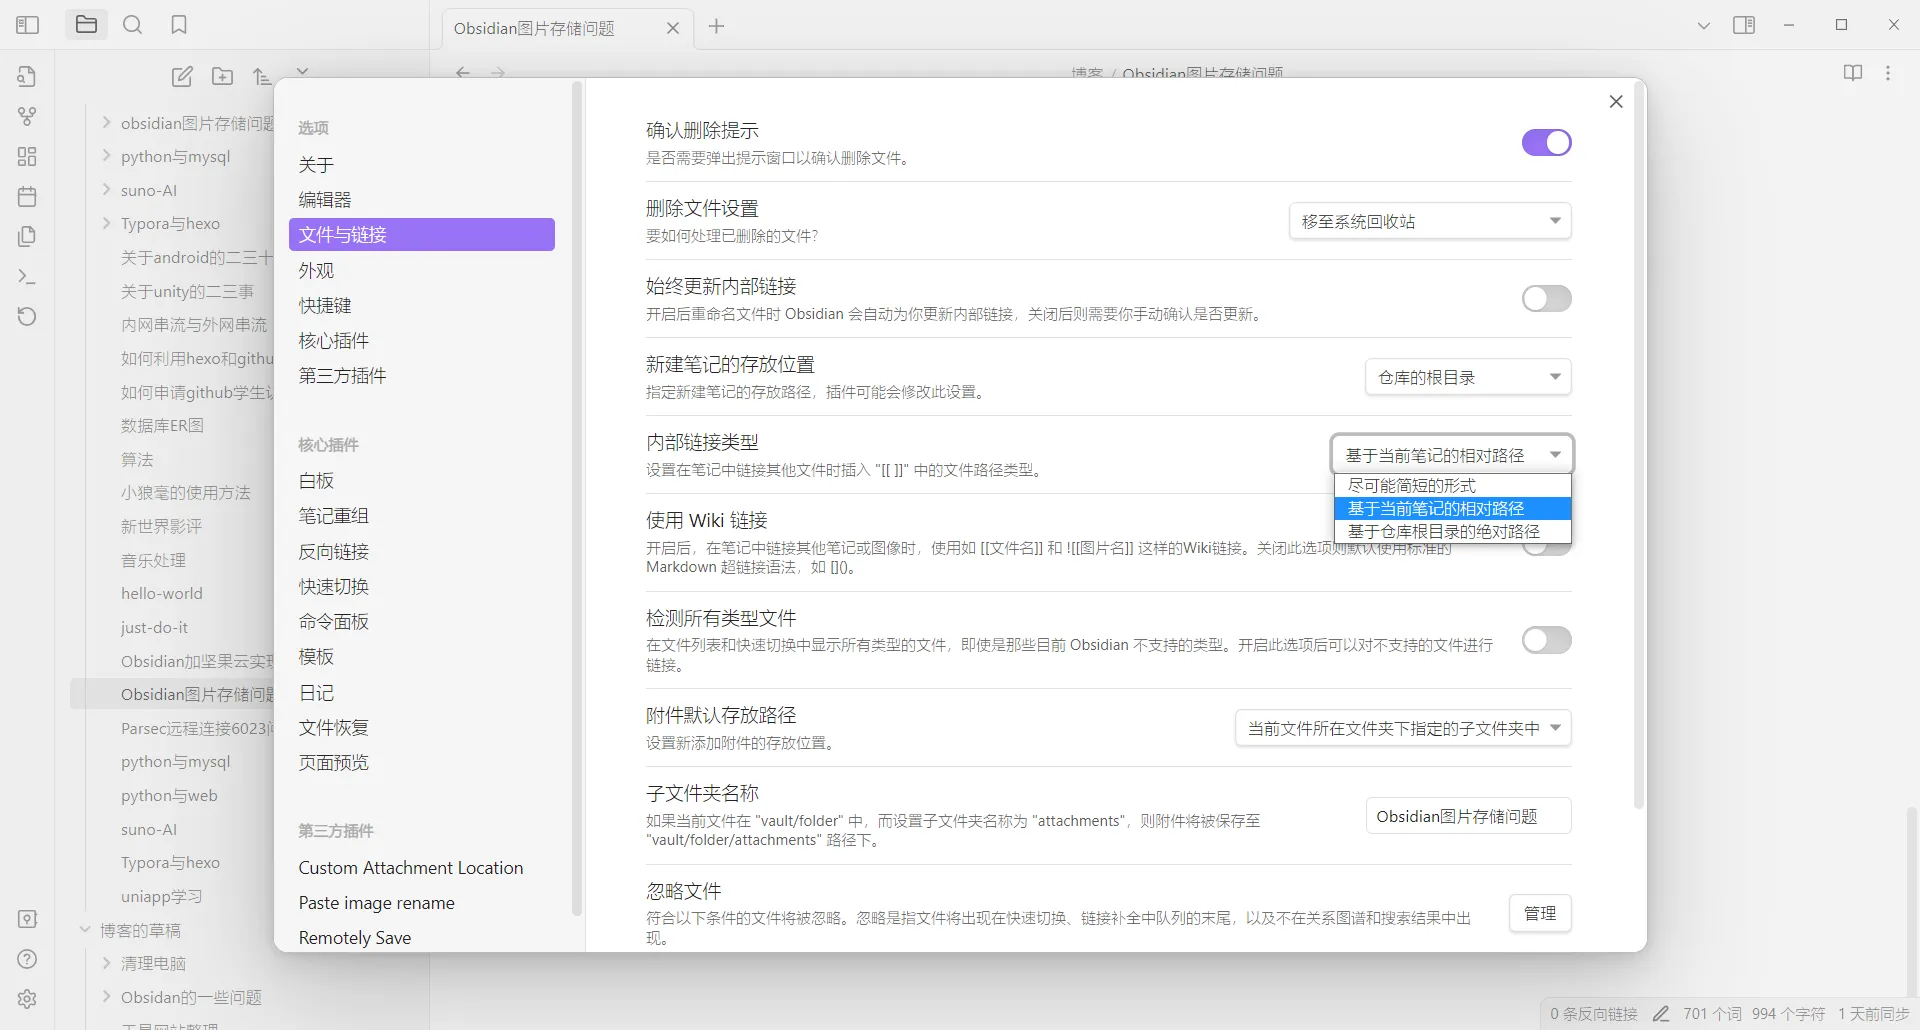This screenshot has width=1920, height=1030.
Task: Click the sync refresh icon in ribbon
Action: coord(27,316)
